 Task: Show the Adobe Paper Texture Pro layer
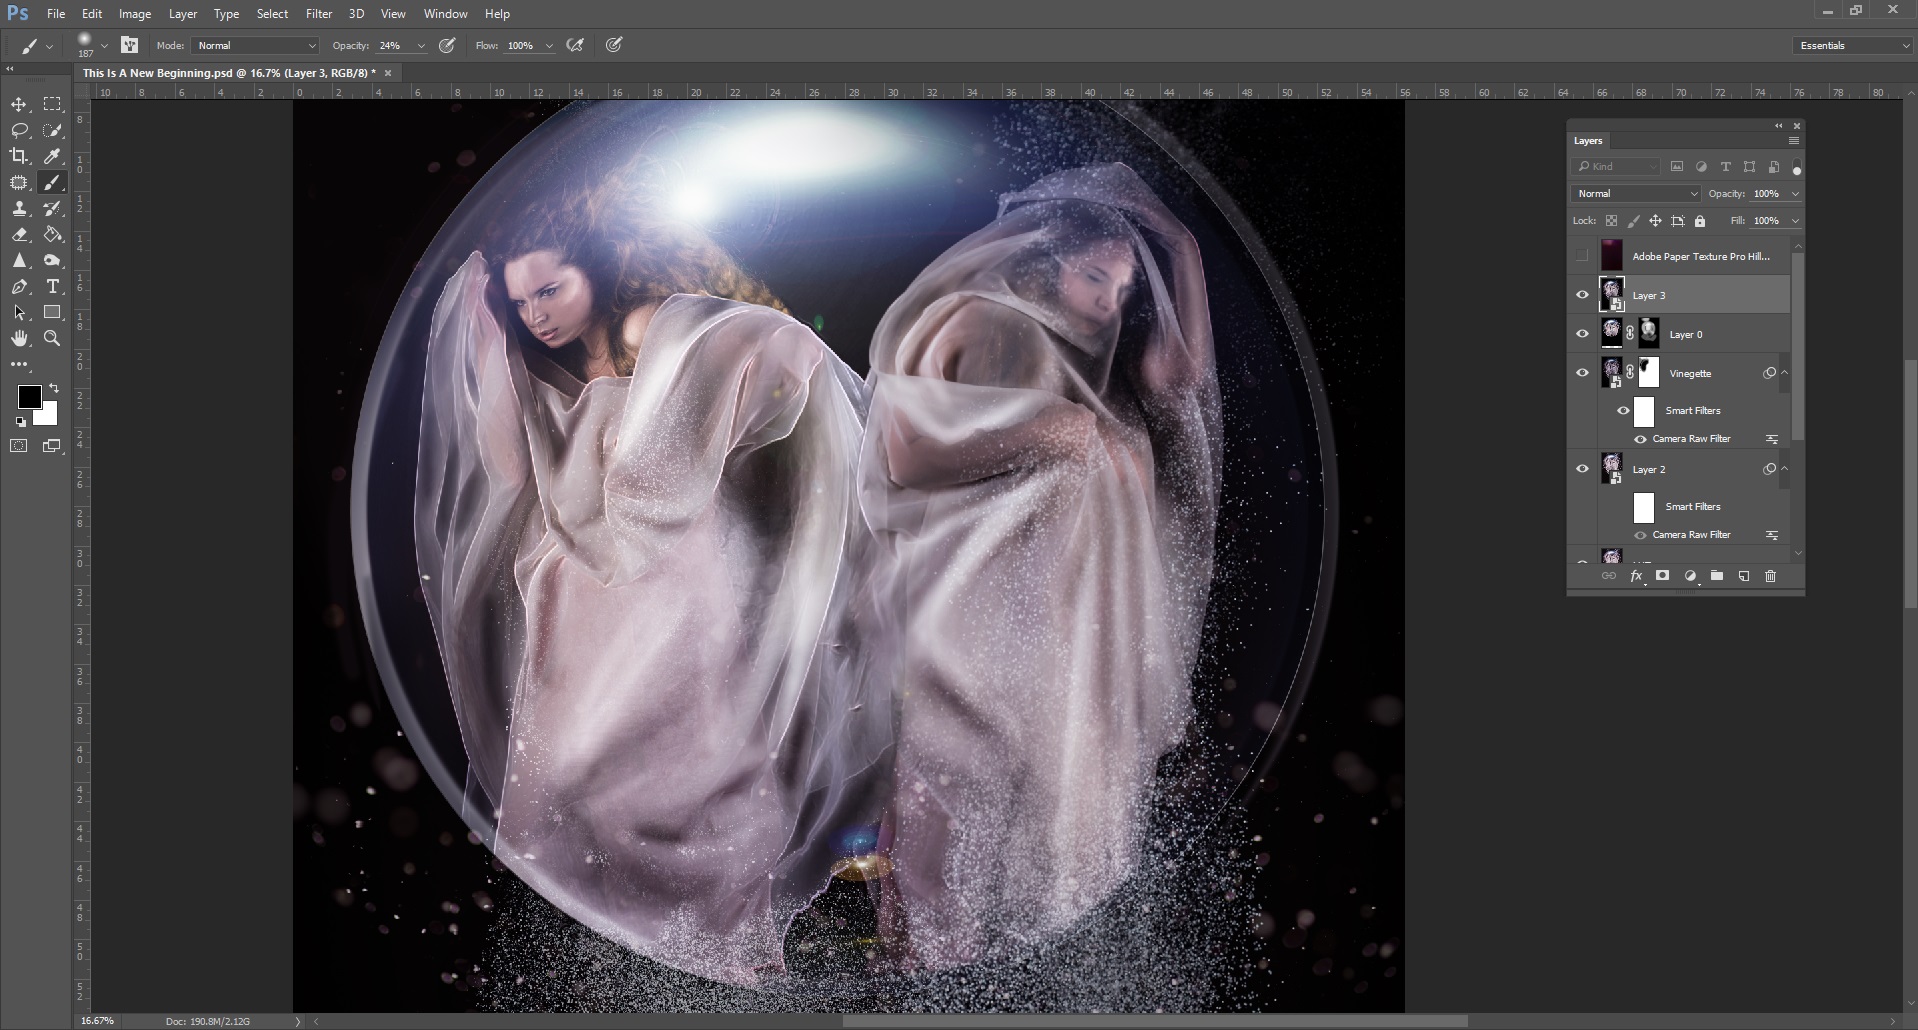(1583, 255)
